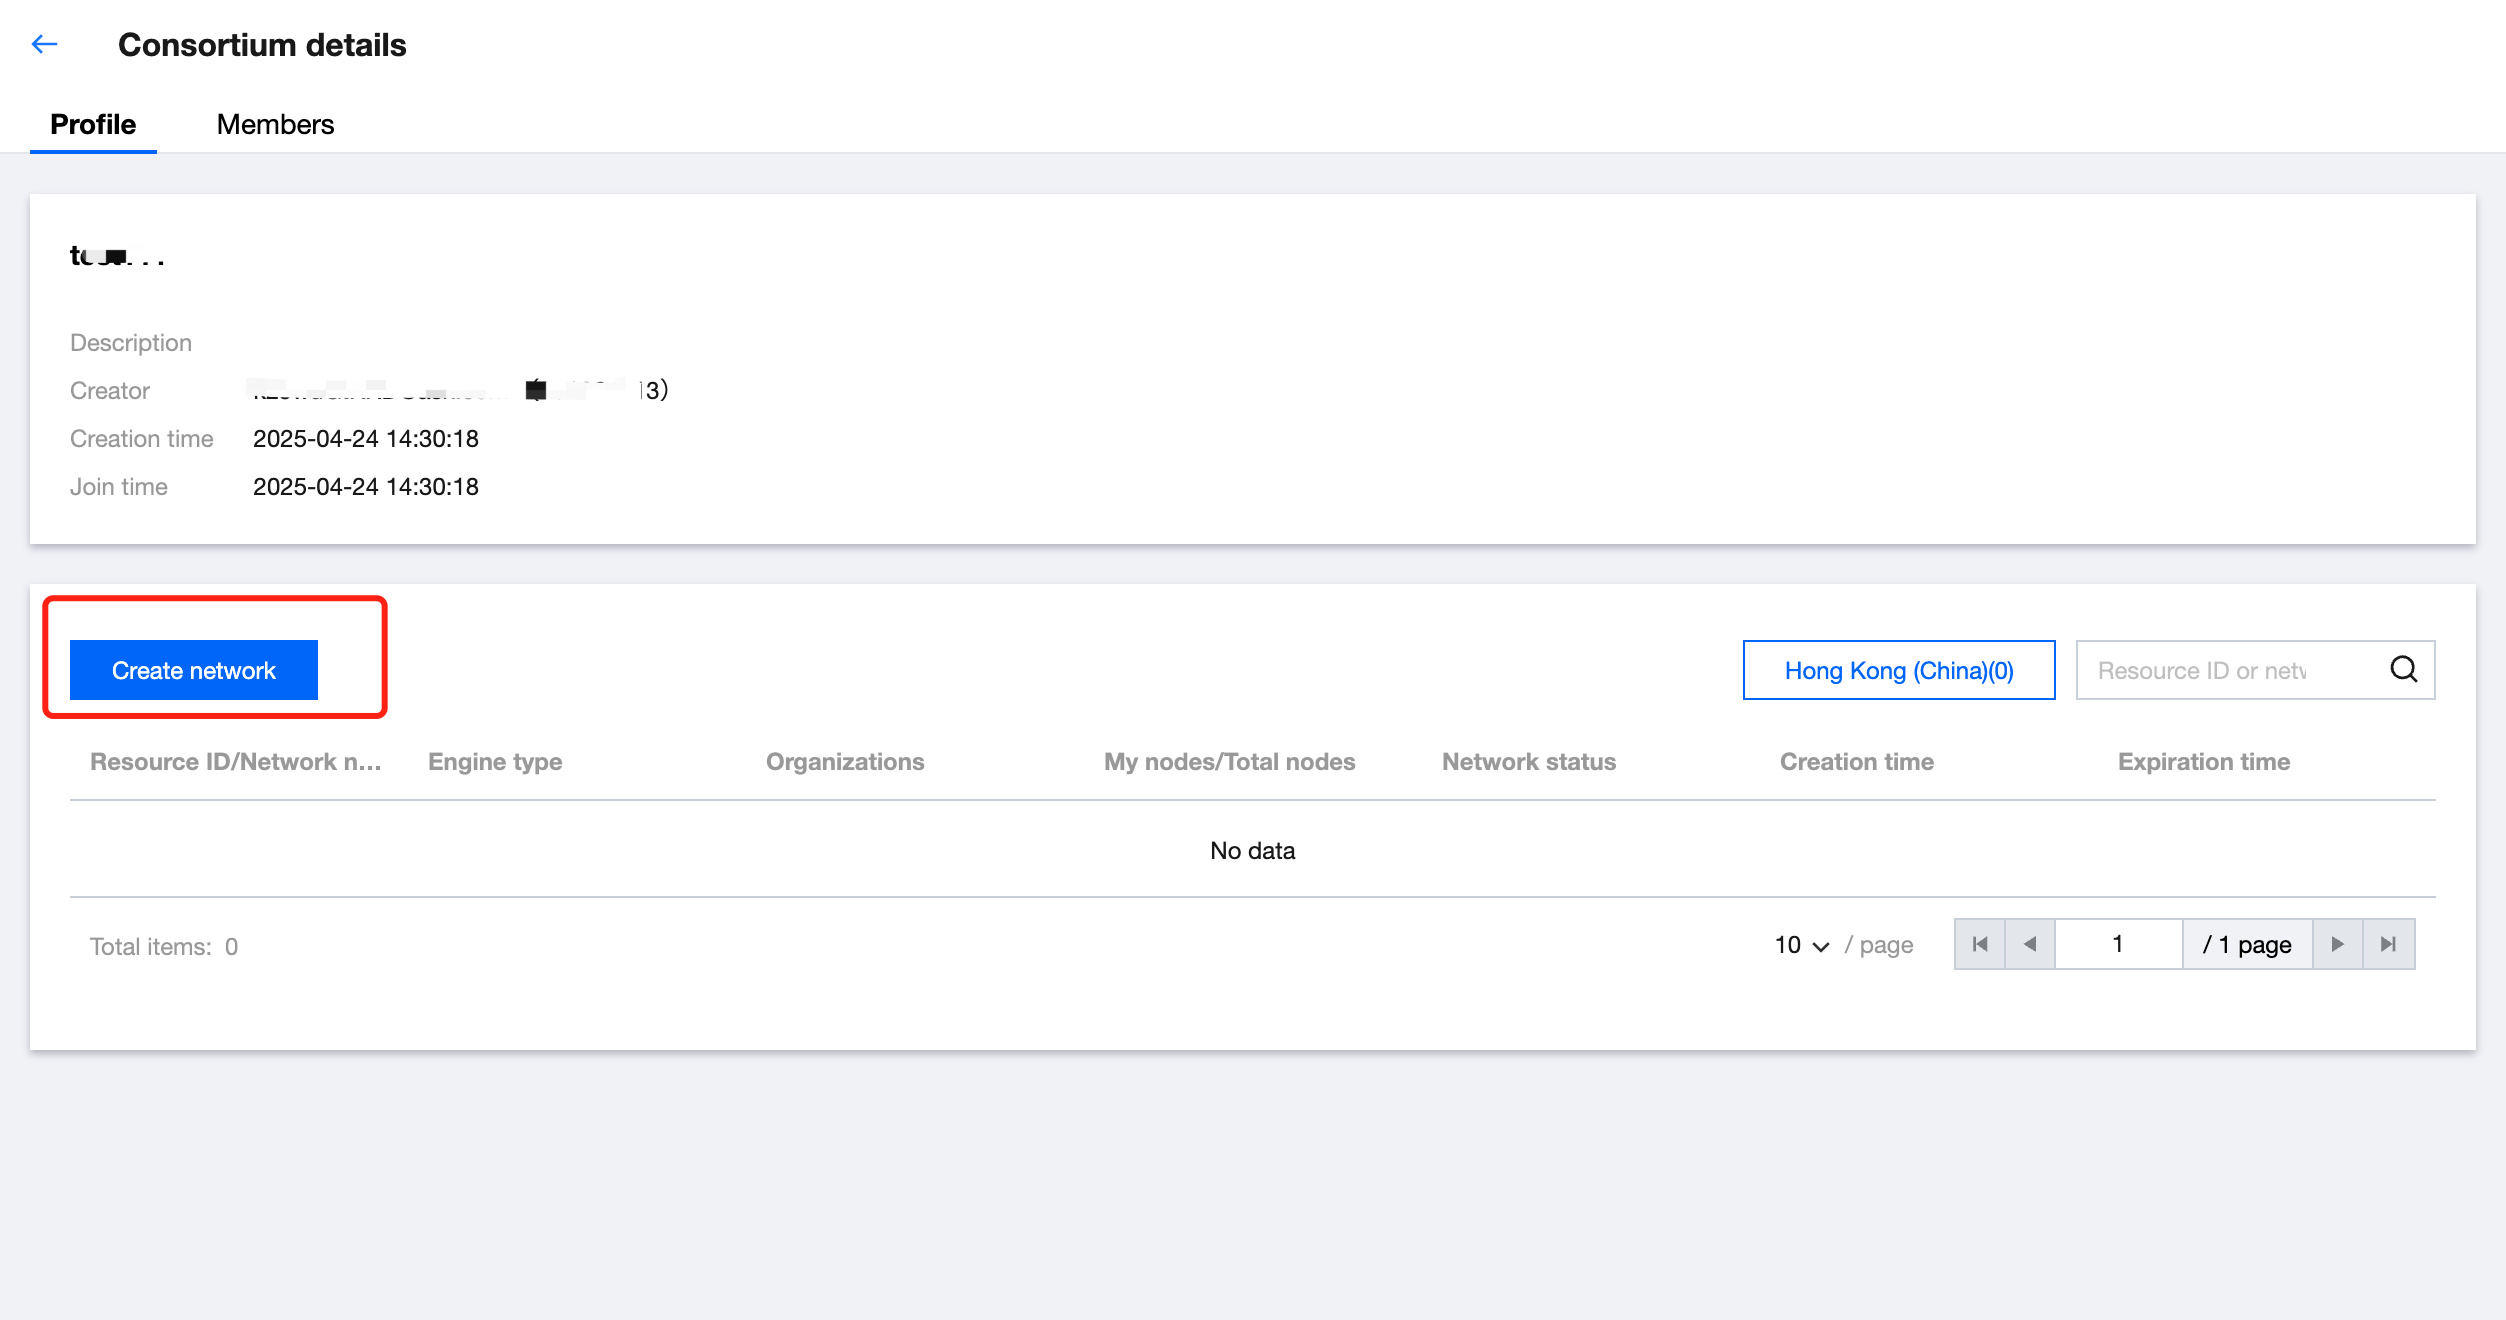Click the chevron beside 10 per page
The image size is (2506, 1320).
pos(1821,946)
